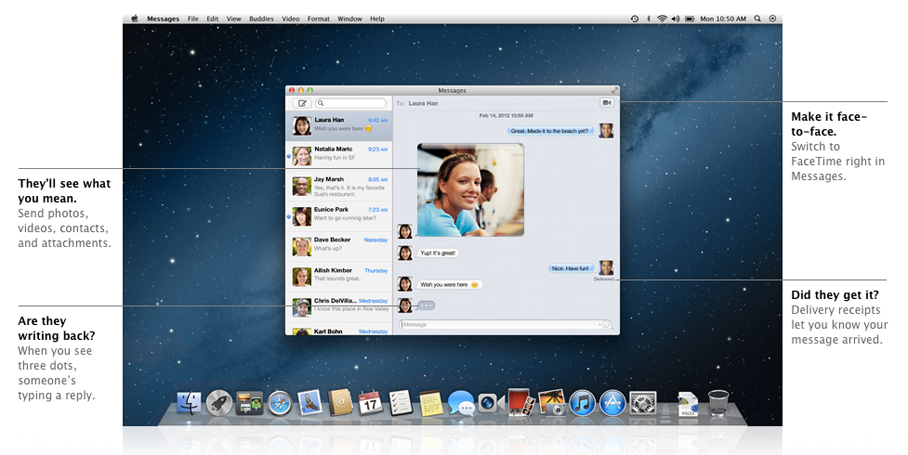Open Notes yellow pad in dock
The image size is (908, 455).
click(x=430, y=403)
